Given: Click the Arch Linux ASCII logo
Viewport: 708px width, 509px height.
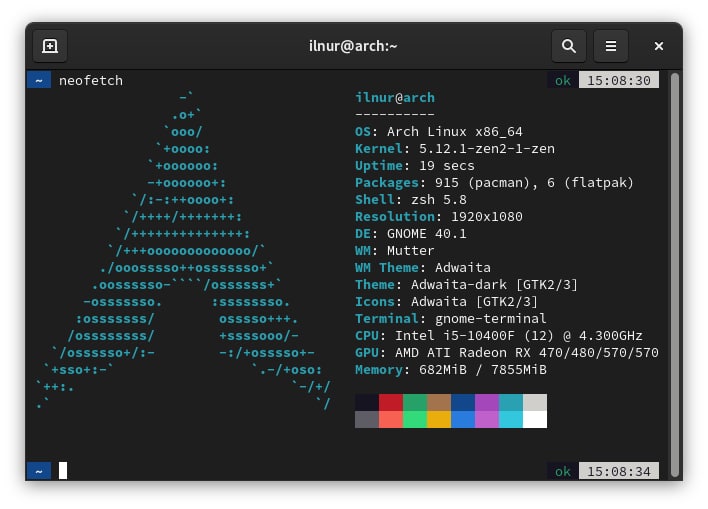Looking at the screenshot, I should [x=183, y=251].
